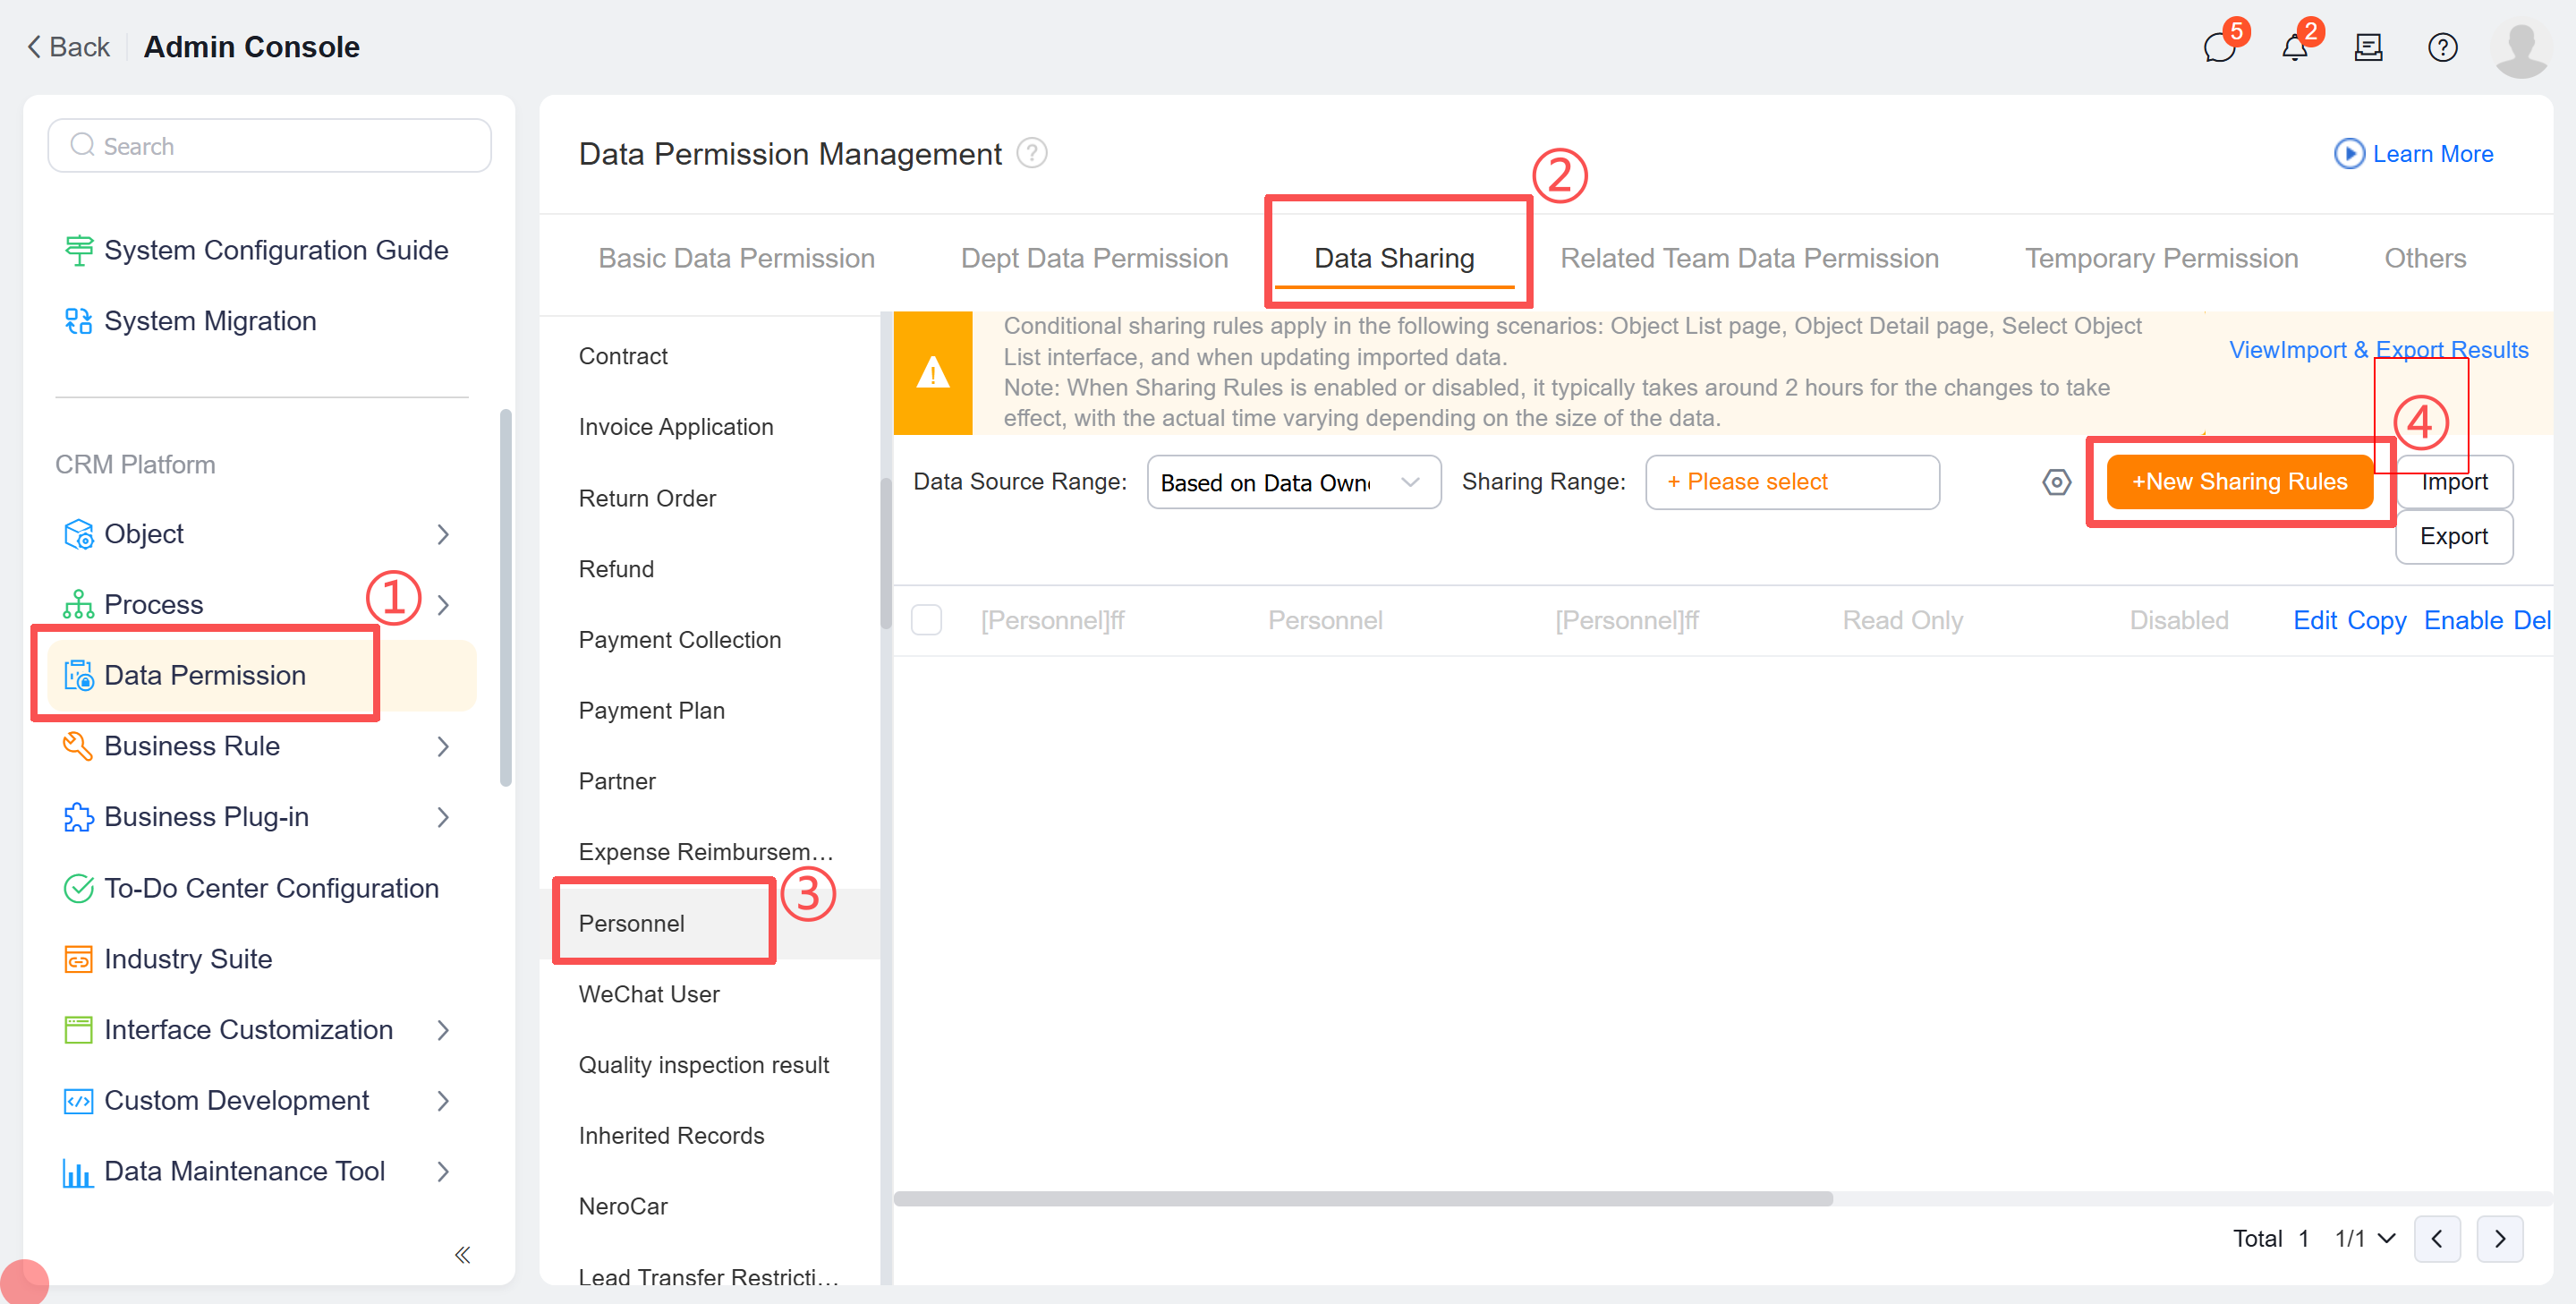Open the Based on Data Owner dropdown
Screen dimensions: 2576x1304
pos(1293,482)
